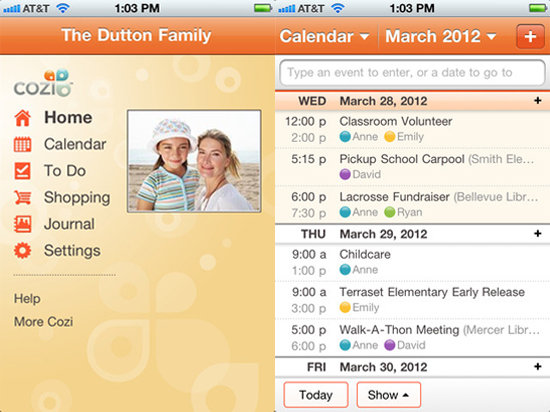
Task: Click the event entry text field
Action: coord(412,73)
